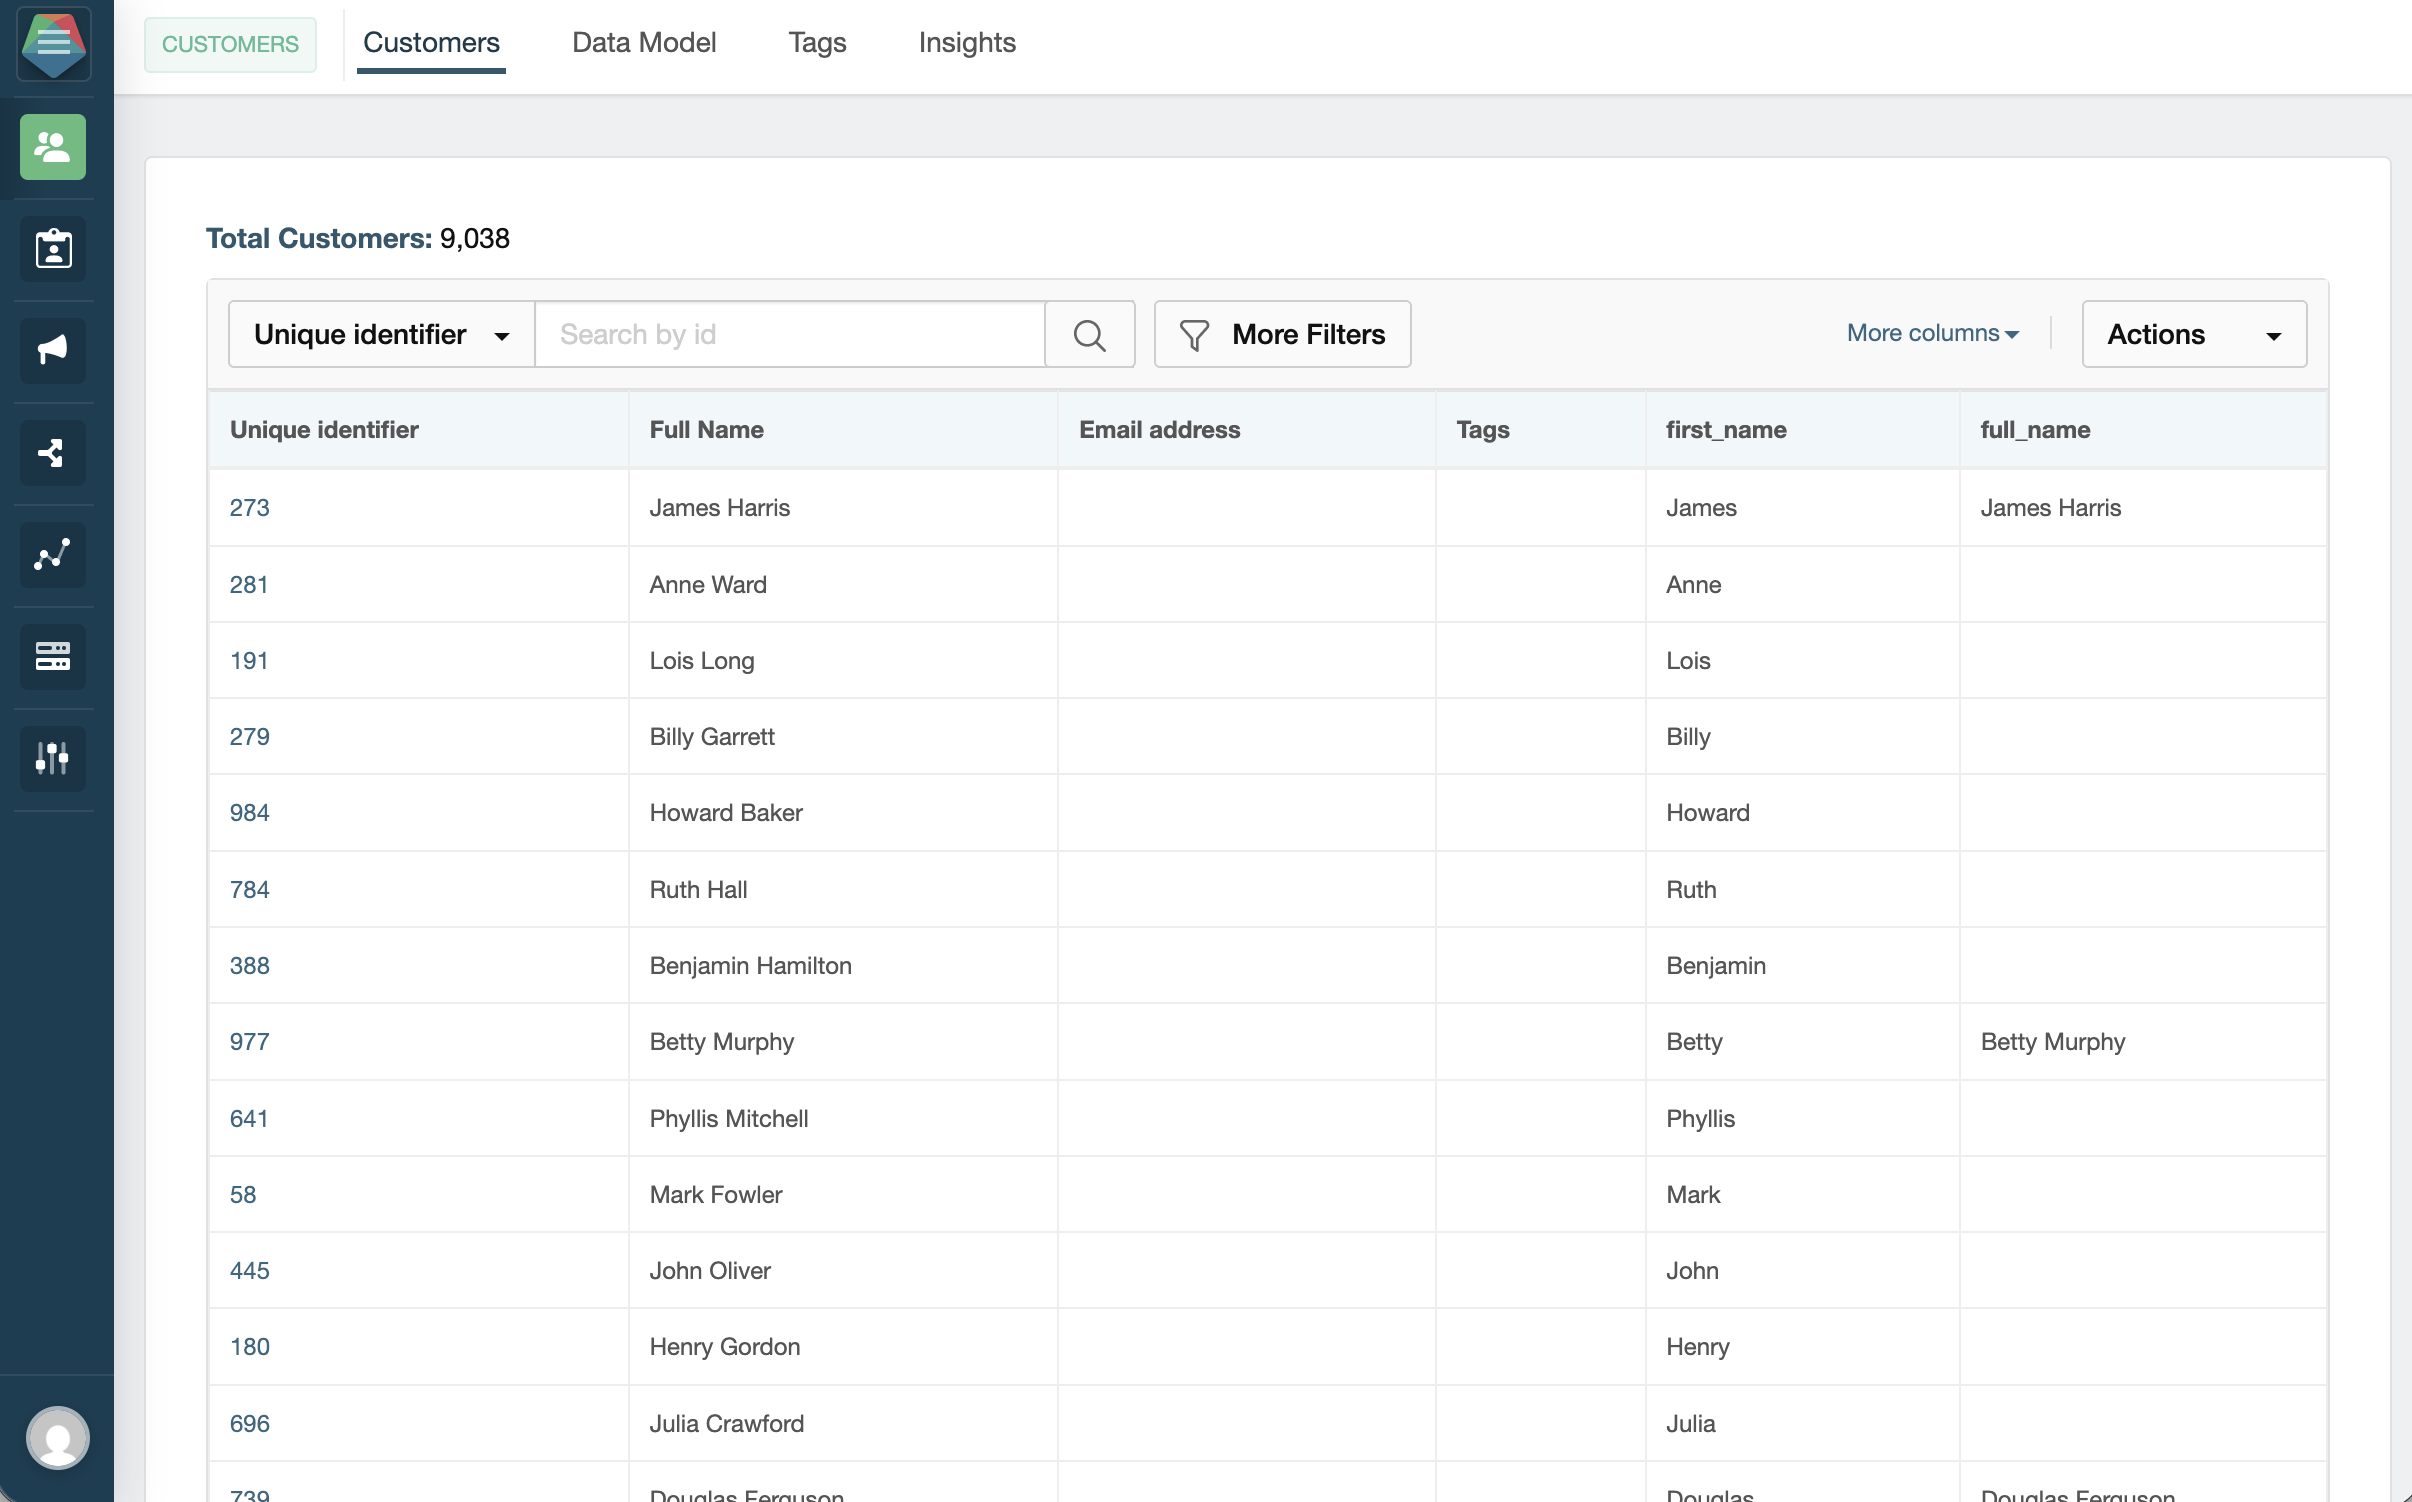Open the clipboard profile icon in sidebar

click(53, 249)
